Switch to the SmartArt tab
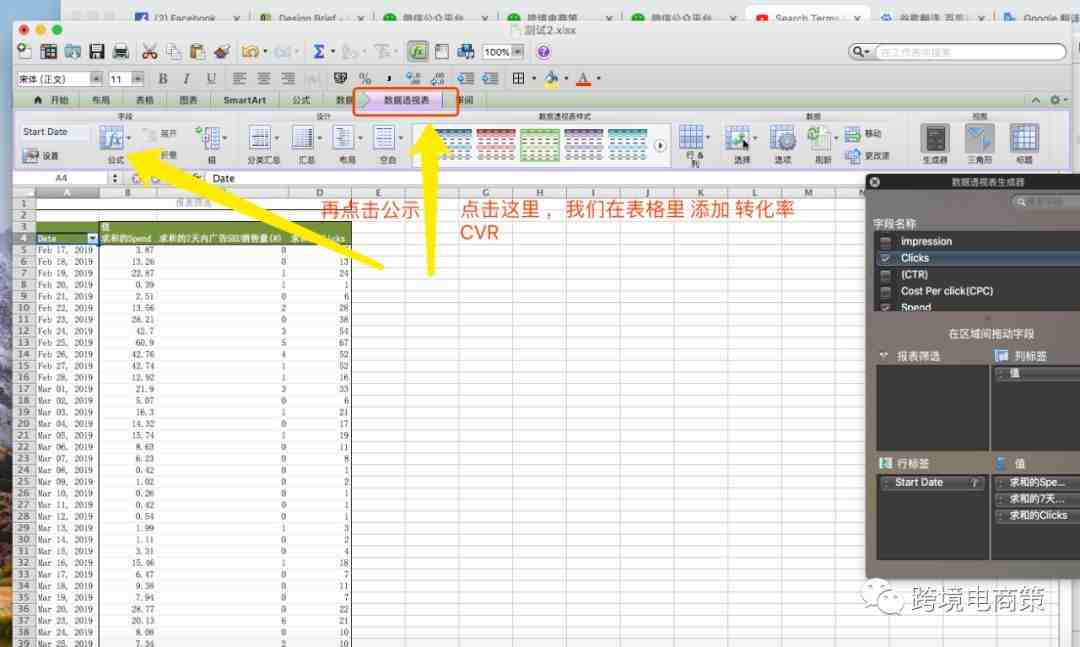Viewport: 1080px width, 647px height. tap(245, 100)
